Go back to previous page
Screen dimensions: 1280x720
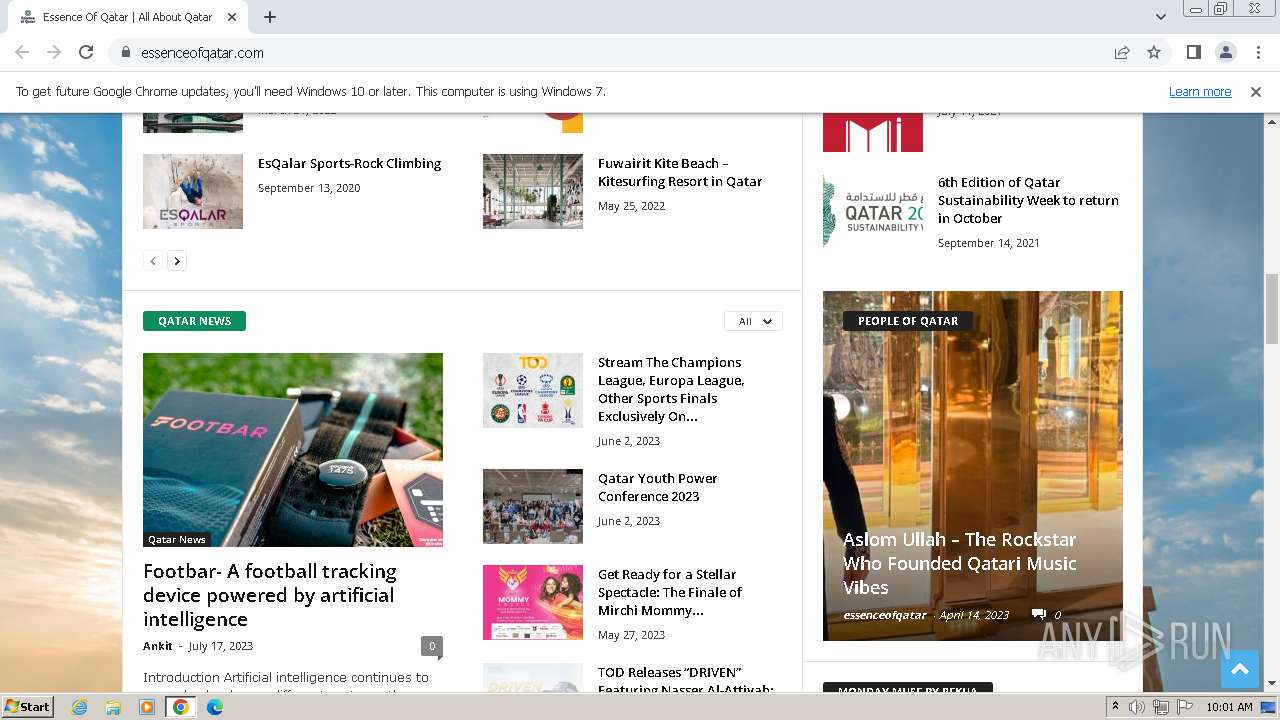(22, 52)
